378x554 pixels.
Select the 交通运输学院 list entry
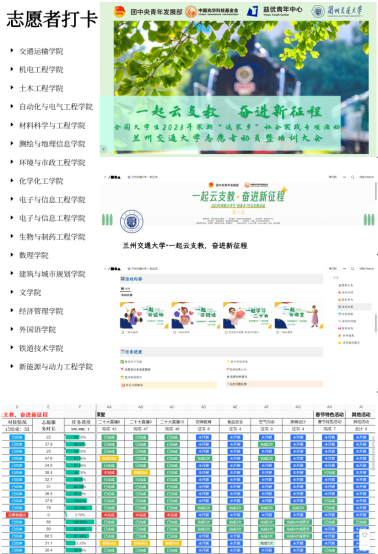click(x=41, y=51)
